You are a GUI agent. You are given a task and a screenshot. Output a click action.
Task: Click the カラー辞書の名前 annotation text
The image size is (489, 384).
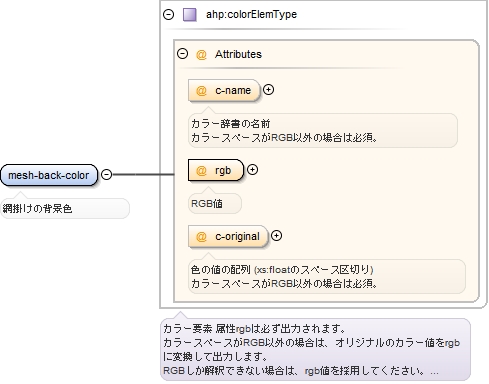231,124
